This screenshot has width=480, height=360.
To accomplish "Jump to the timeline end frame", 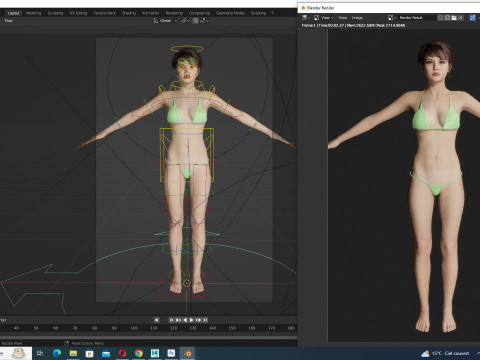I will pyautogui.click(x=205, y=320).
